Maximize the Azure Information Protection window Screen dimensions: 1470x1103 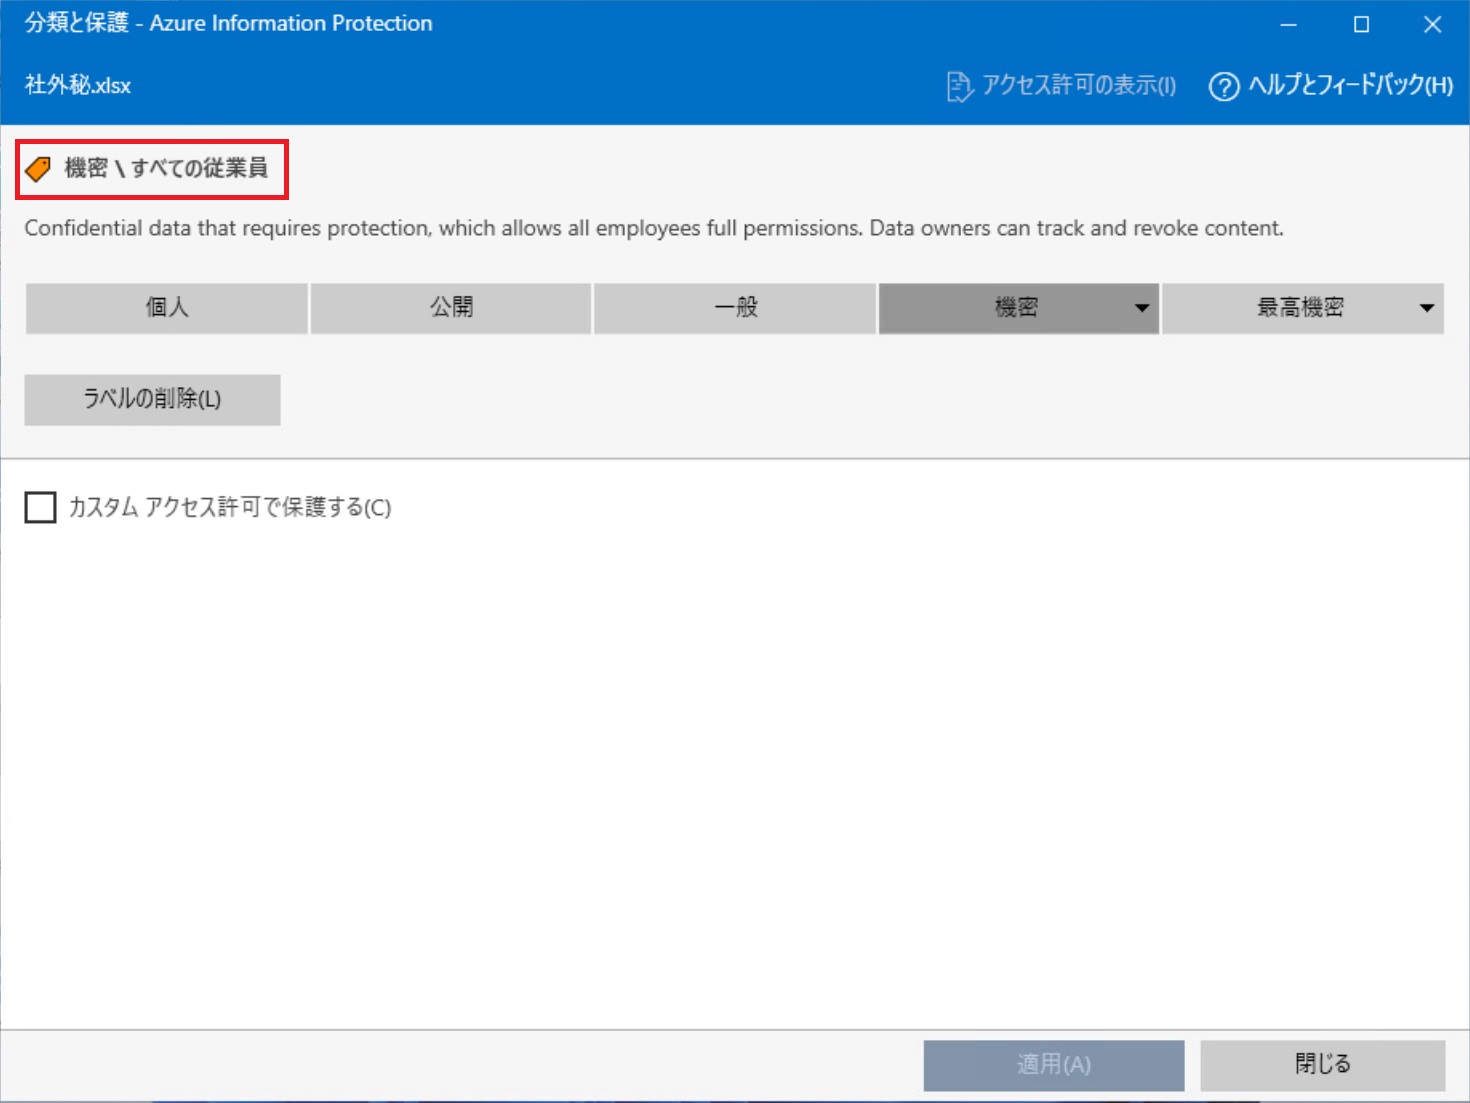pos(1361,24)
